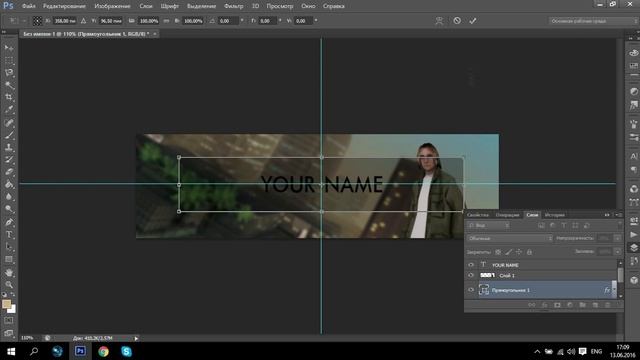Select the Dodge tool
This screenshot has width=640, height=360.
click(x=9, y=209)
